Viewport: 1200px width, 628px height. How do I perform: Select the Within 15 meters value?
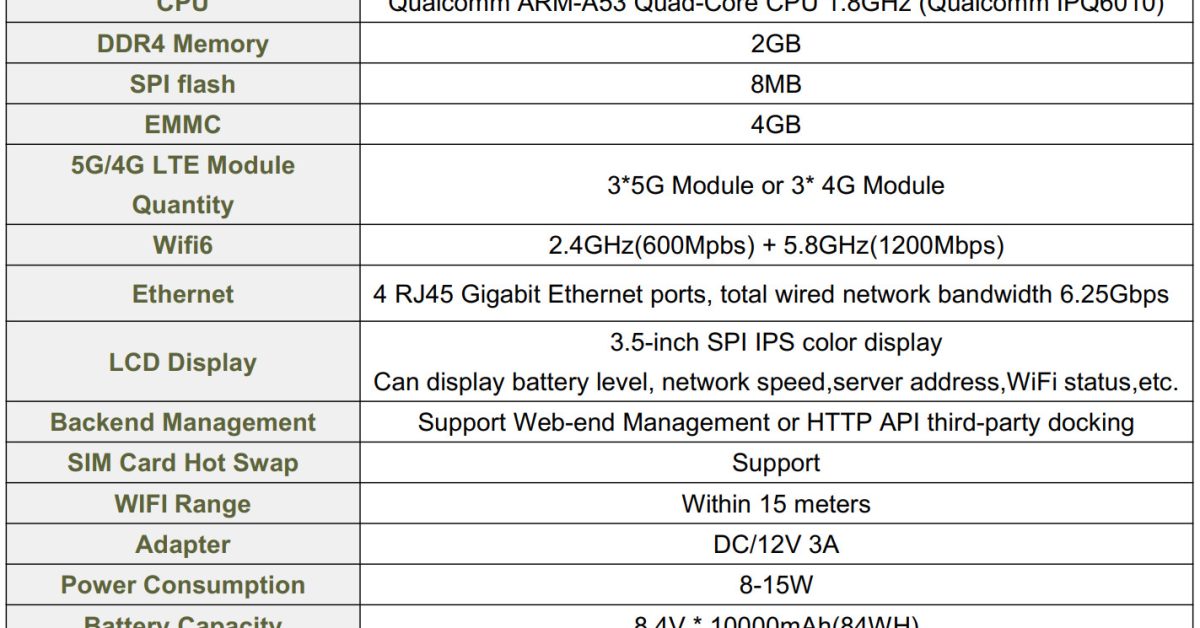pyautogui.click(x=775, y=503)
